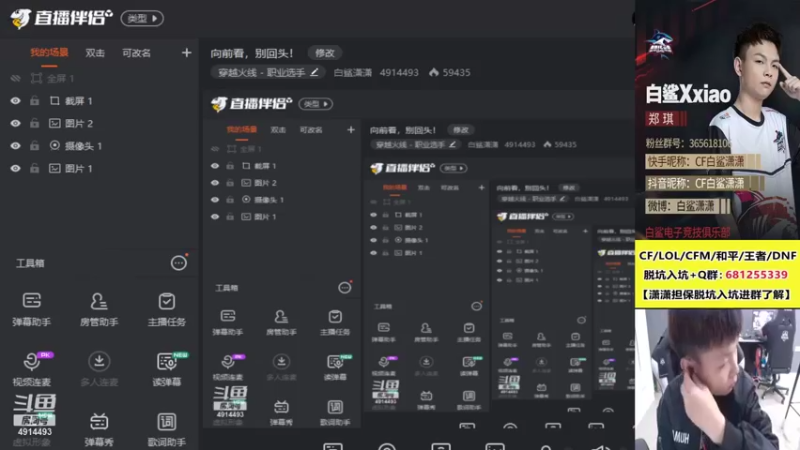Click 修改 next to the stream title
Viewport: 800px width, 450px height.
pos(324,53)
